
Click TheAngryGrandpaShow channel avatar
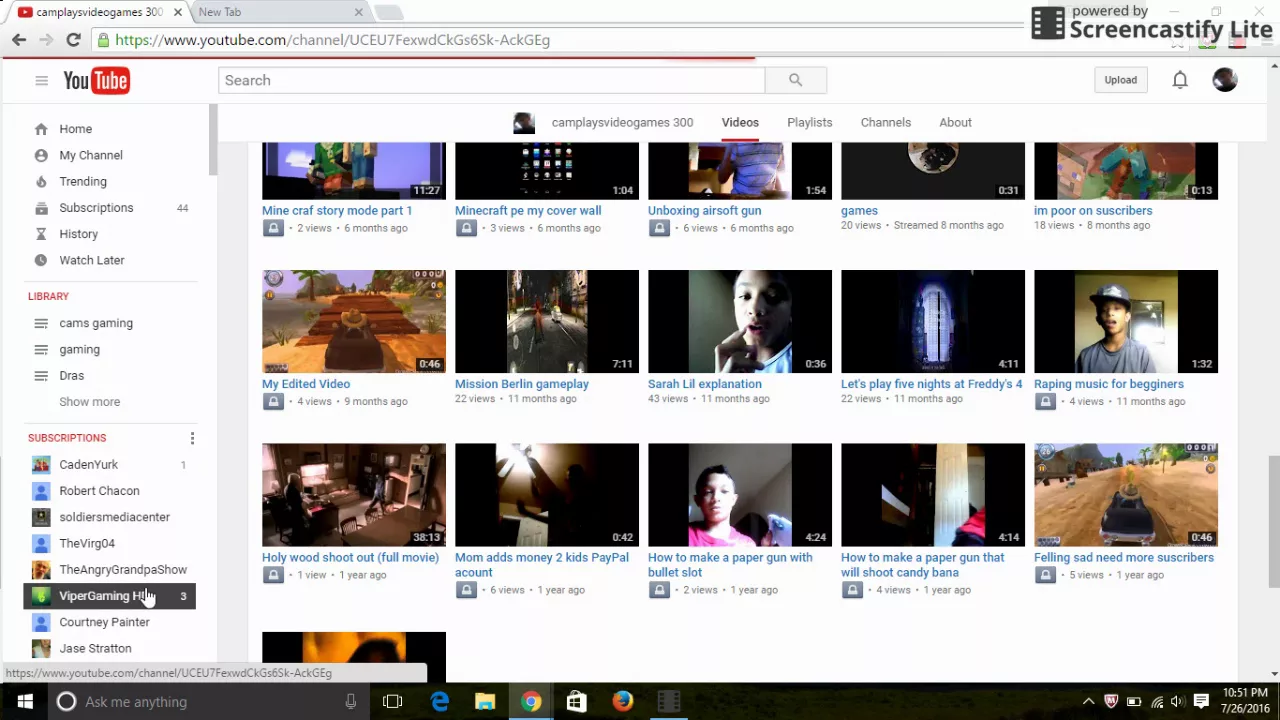(x=41, y=570)
